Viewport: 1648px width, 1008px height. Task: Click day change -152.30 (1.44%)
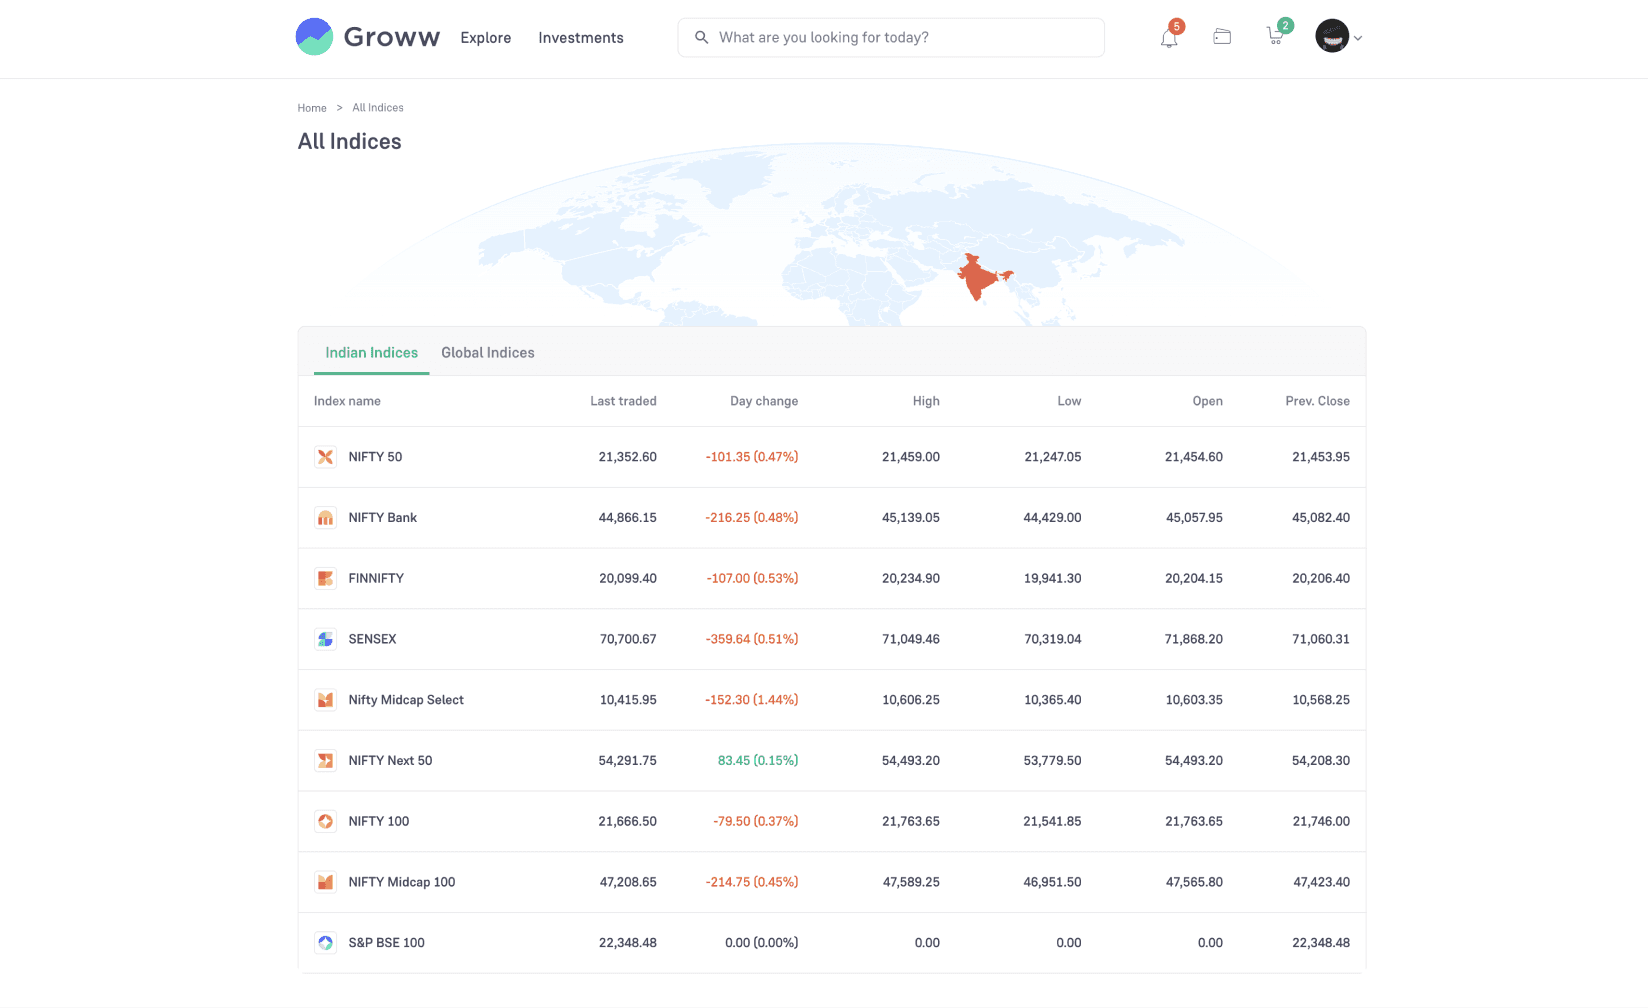click(752, 700)
